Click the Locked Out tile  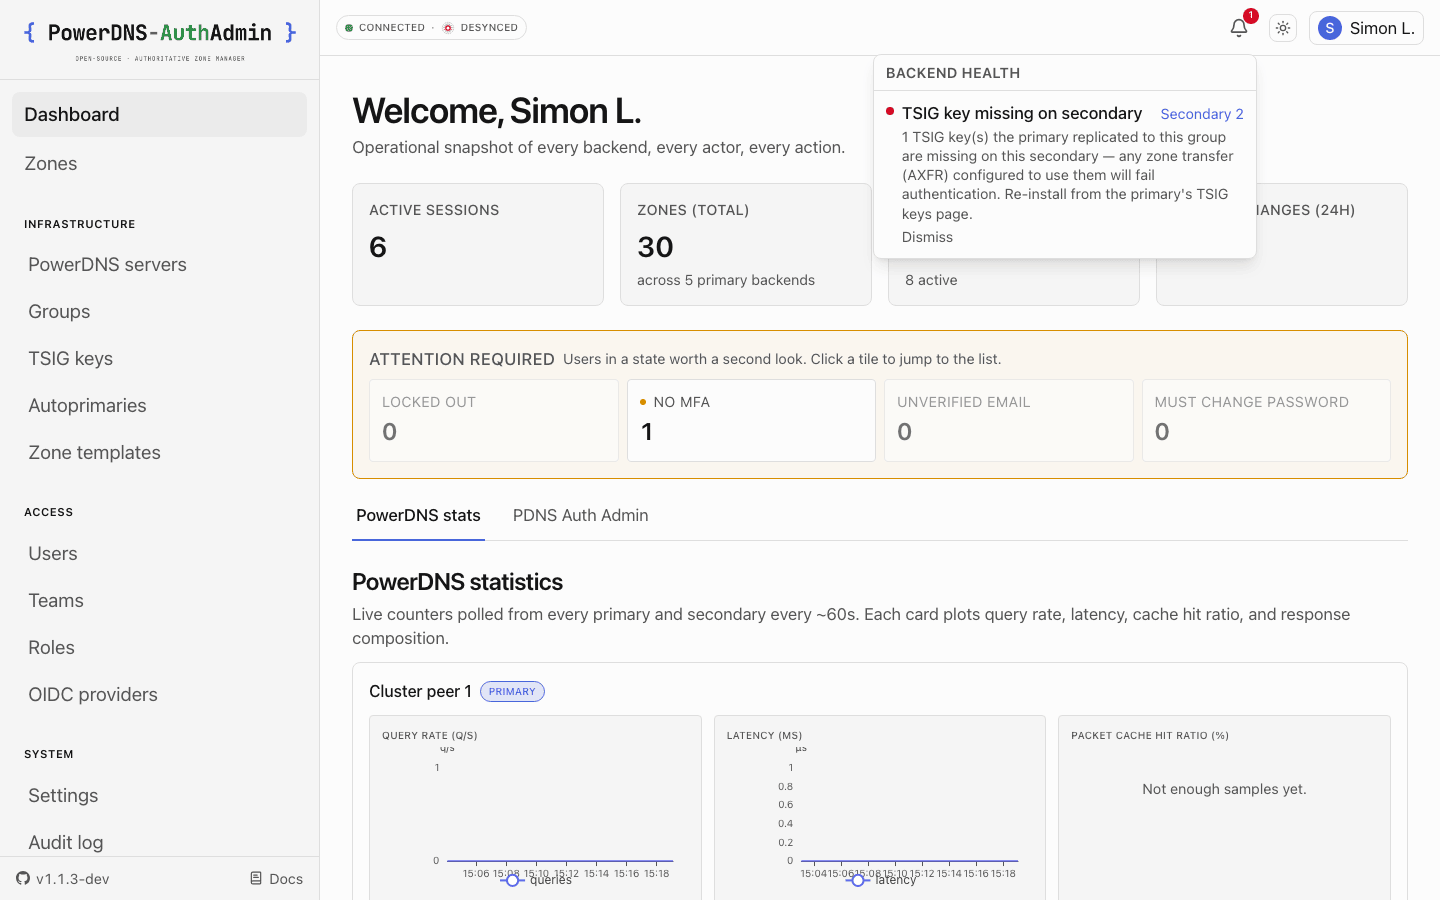(x=494, y=420)
